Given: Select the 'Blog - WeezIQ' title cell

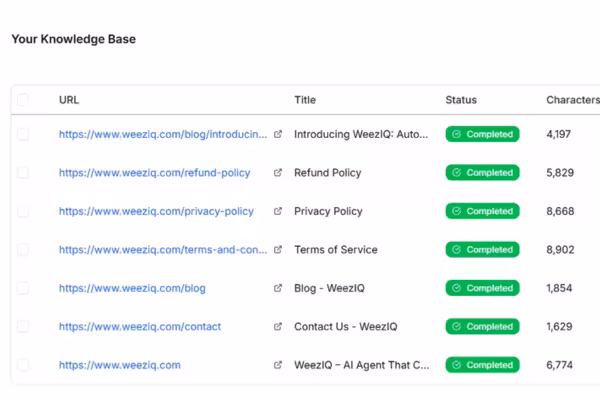Looking at the screenshot, I should 329,288.
